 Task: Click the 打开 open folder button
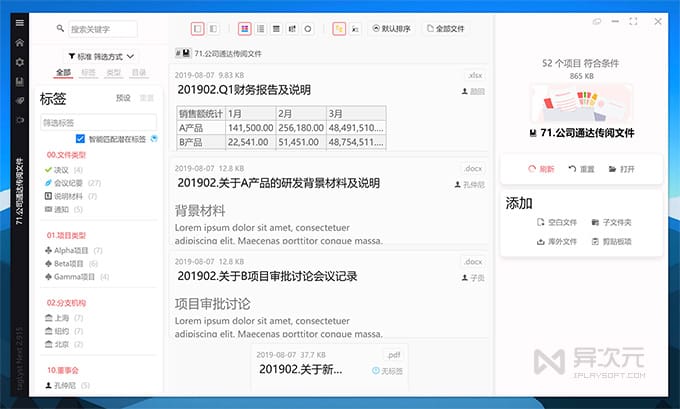coord(621,169)
